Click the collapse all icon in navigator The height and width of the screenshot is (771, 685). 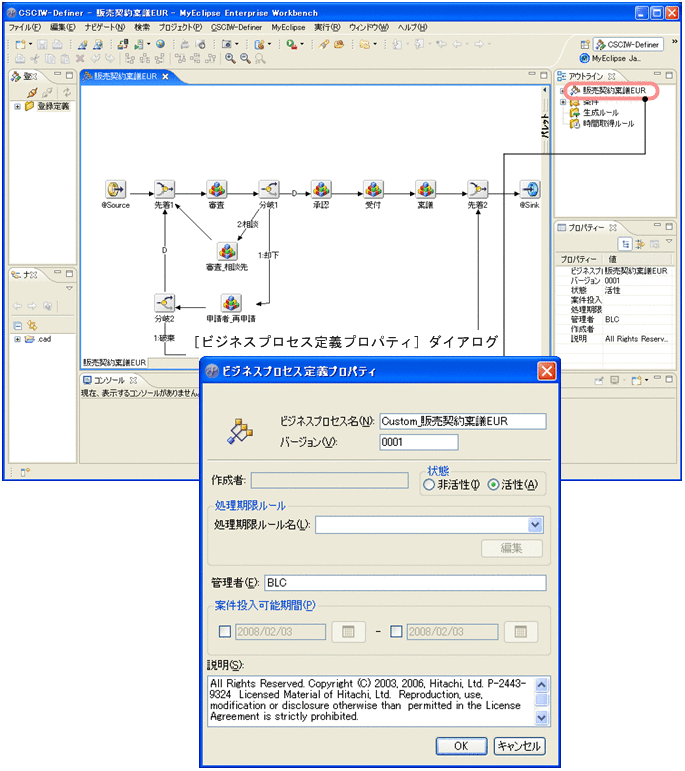tap(18, 326)
